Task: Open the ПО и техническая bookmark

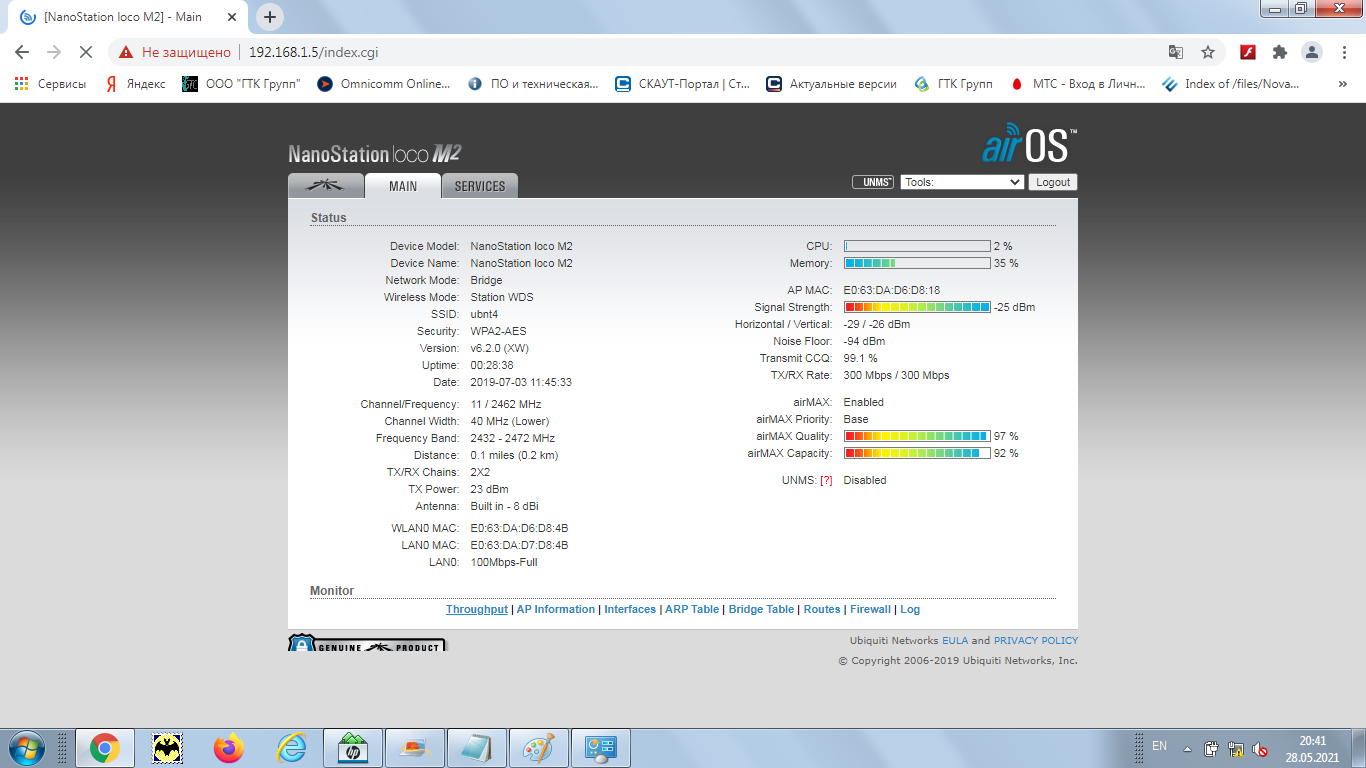Action: 533,84
